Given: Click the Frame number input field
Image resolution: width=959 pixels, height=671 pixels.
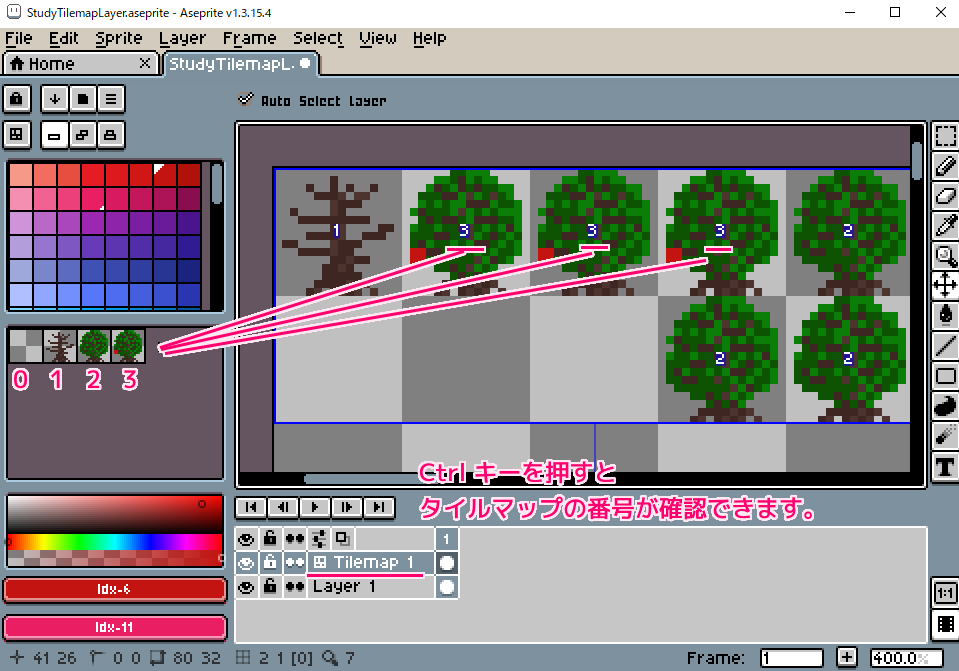Looking at the screenshot, I should (791, 658).
